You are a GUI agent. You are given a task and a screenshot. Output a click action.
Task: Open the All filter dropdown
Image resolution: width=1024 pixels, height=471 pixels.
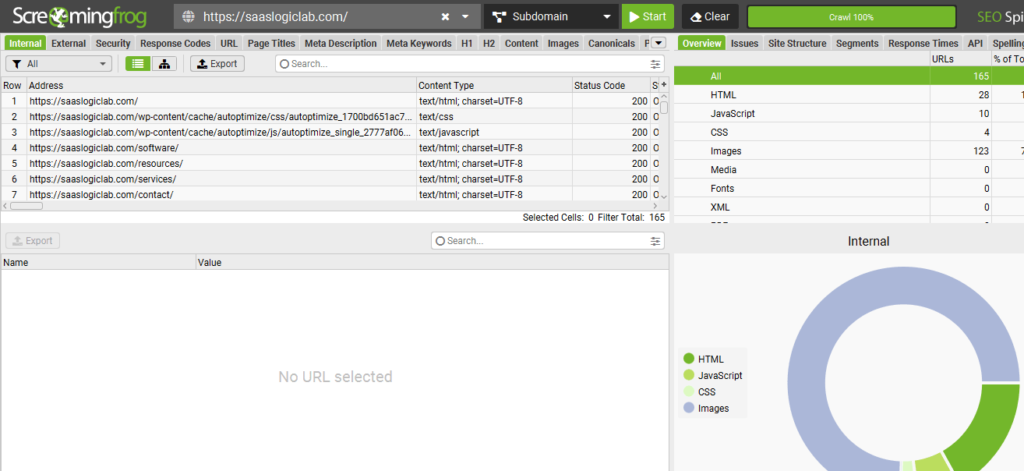coord(59,64)
